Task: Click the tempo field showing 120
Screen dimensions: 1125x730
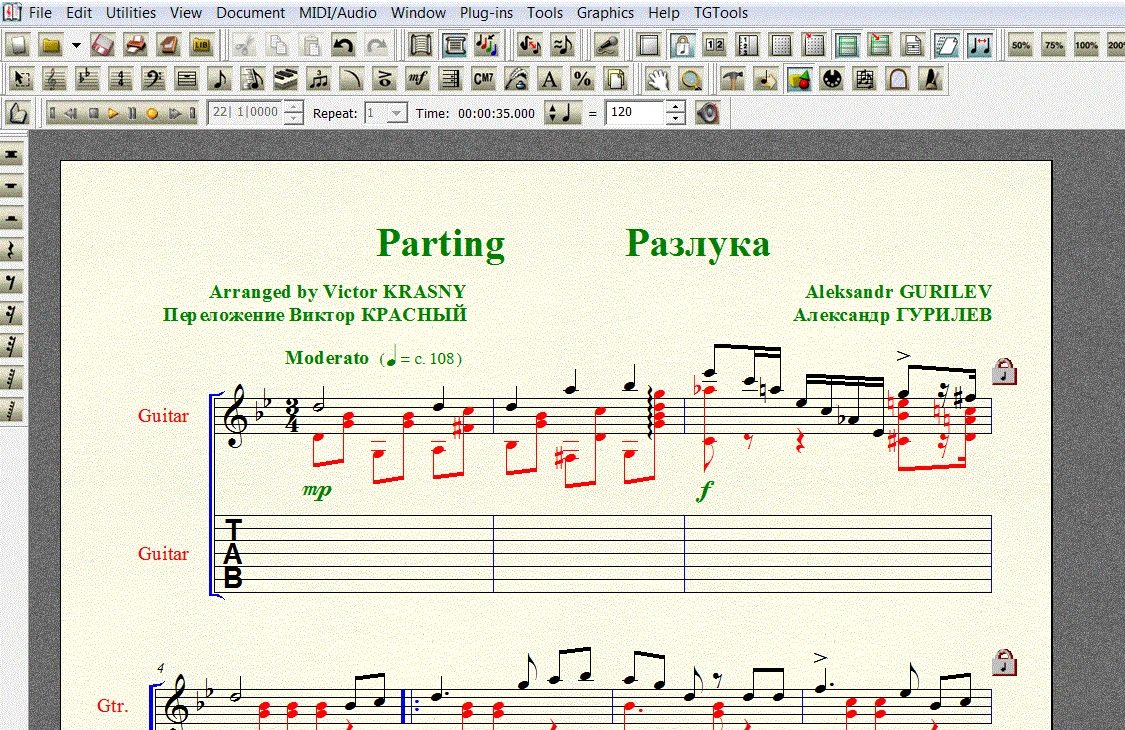Action: point(635,113)
